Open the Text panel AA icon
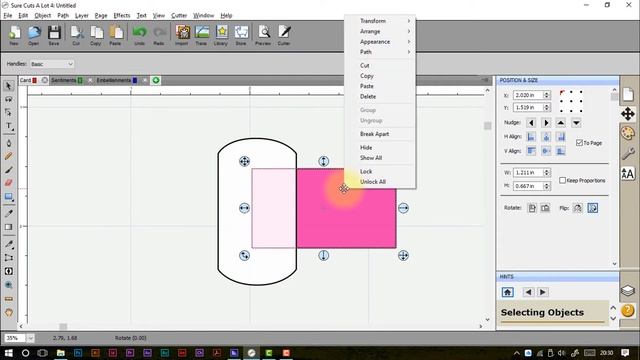 tap(628, 174)
